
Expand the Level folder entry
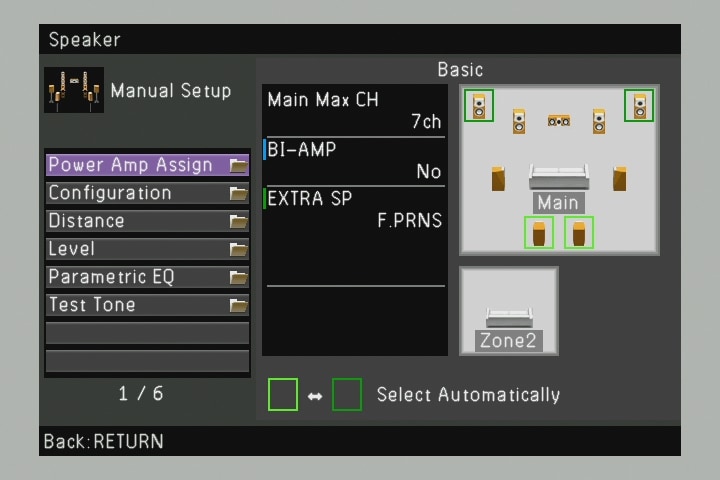[x=147, y=249]
